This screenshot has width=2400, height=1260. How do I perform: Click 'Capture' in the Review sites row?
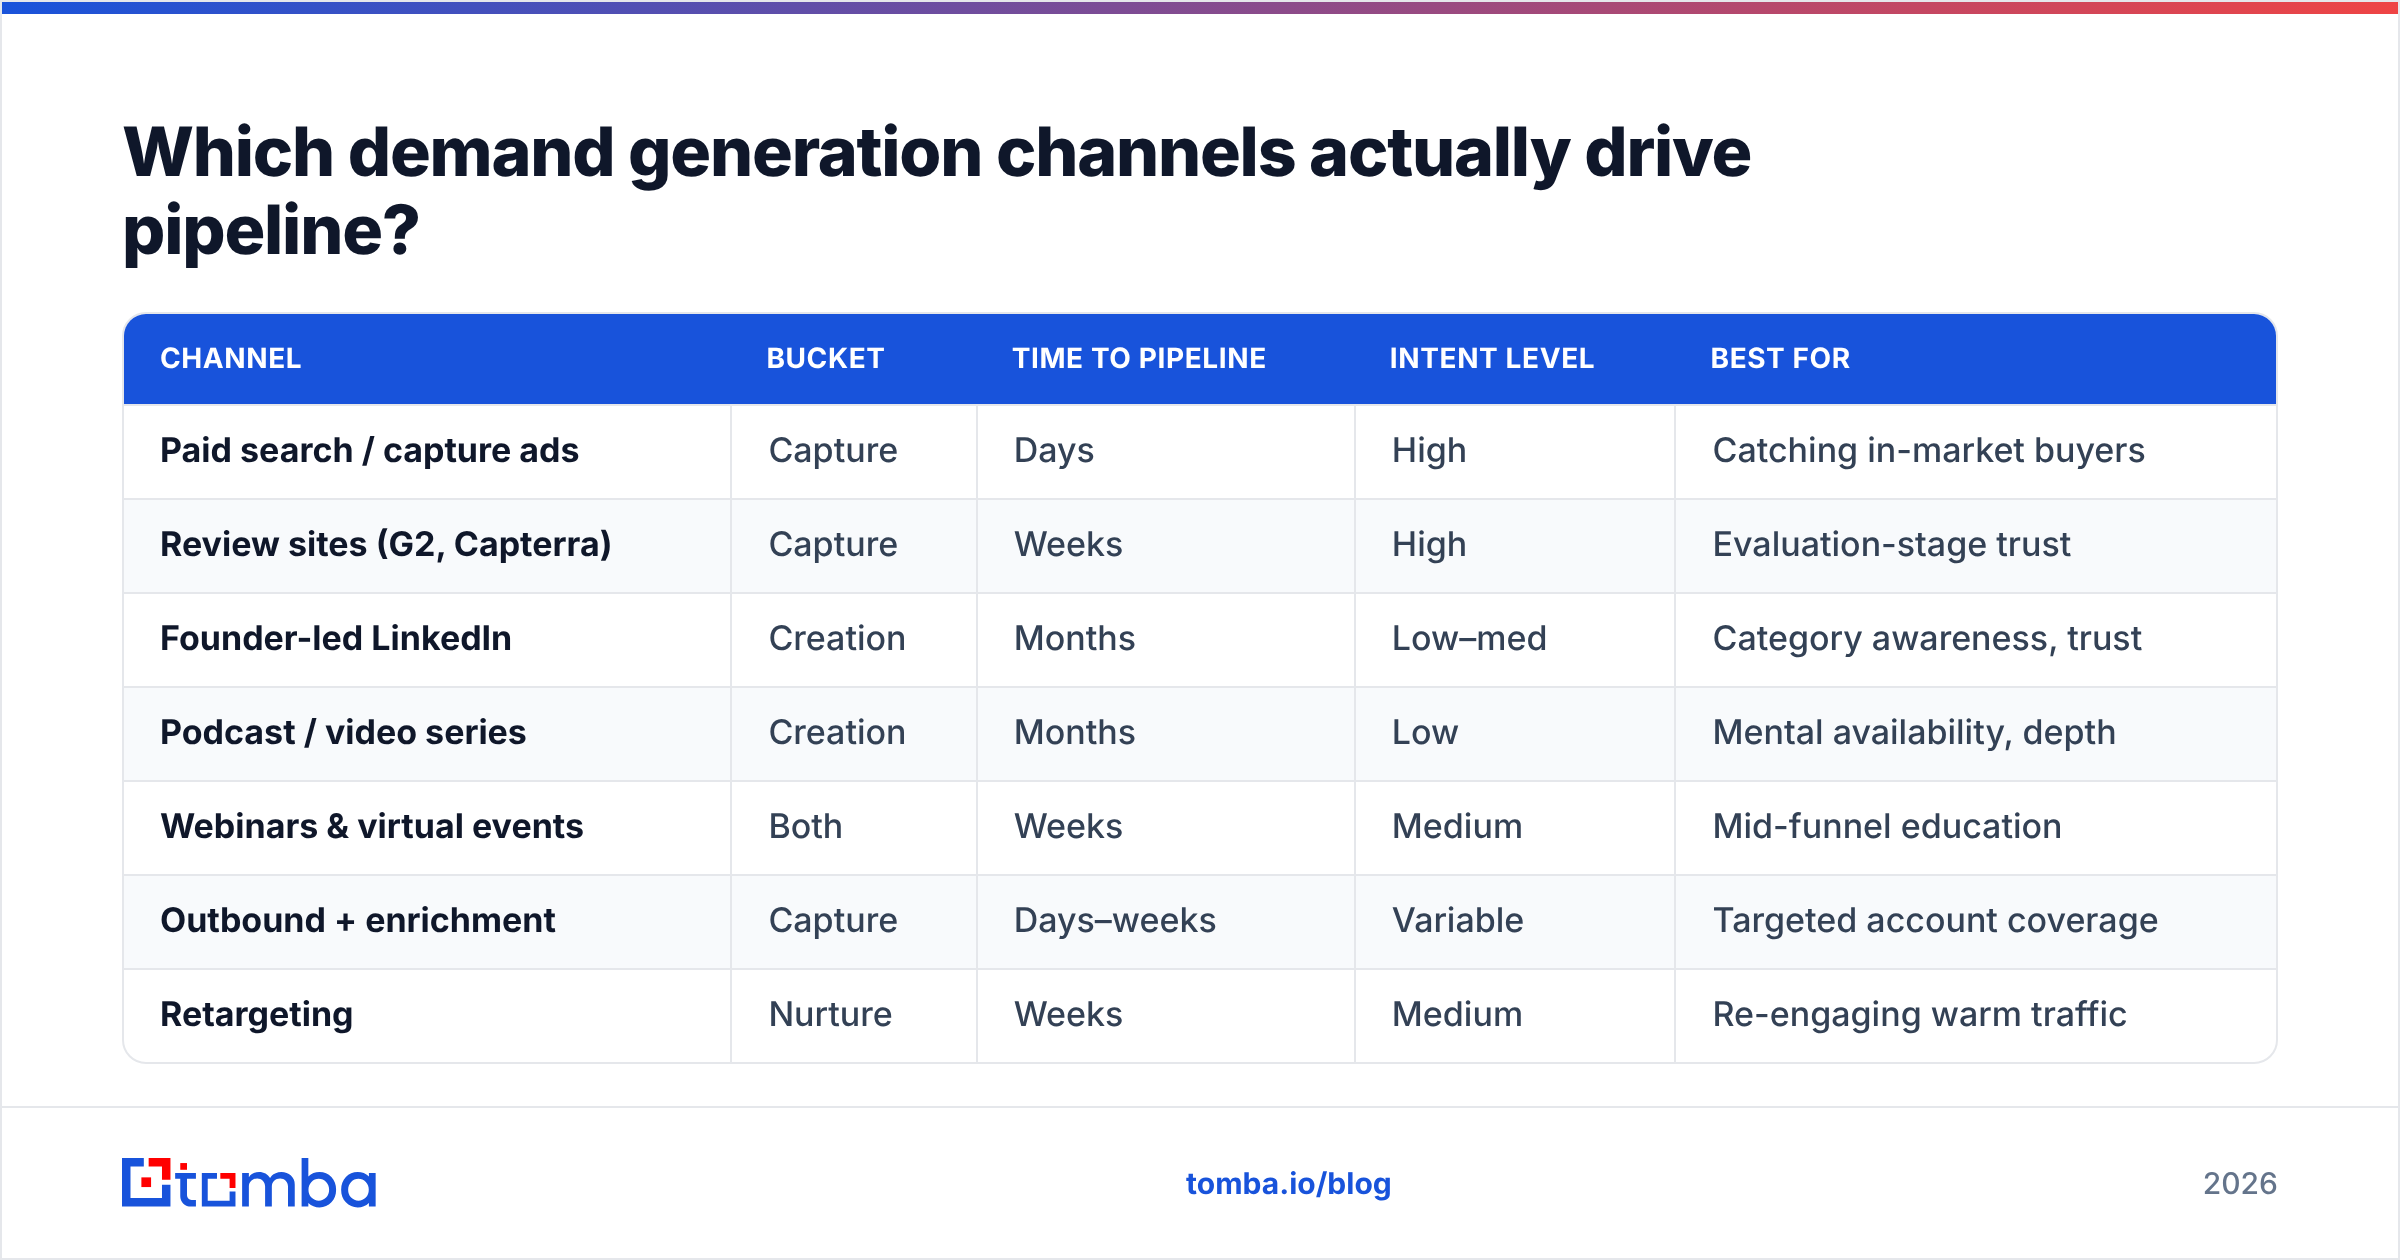coord(833,545)
